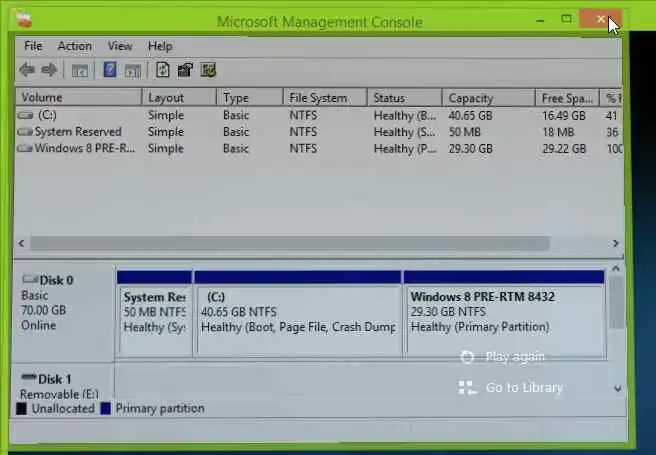The height and width of the screenshot is (455, 656).
Task: Click the 70.00 GB disk size text
Action: point(44,310)
